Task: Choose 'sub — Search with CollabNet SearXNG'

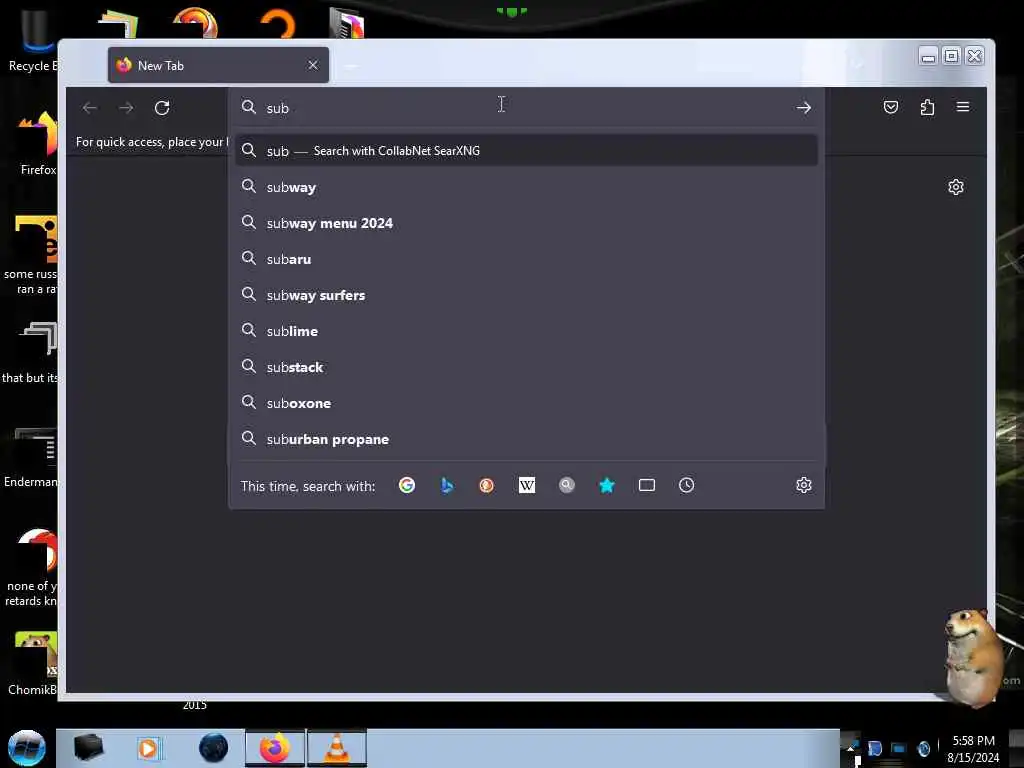Action: coord(526,151)
